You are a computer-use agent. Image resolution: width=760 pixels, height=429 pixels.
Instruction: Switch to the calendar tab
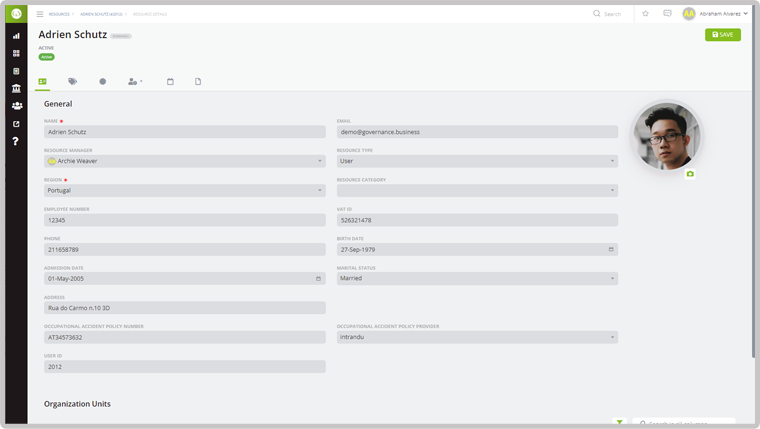click(170, 82)
